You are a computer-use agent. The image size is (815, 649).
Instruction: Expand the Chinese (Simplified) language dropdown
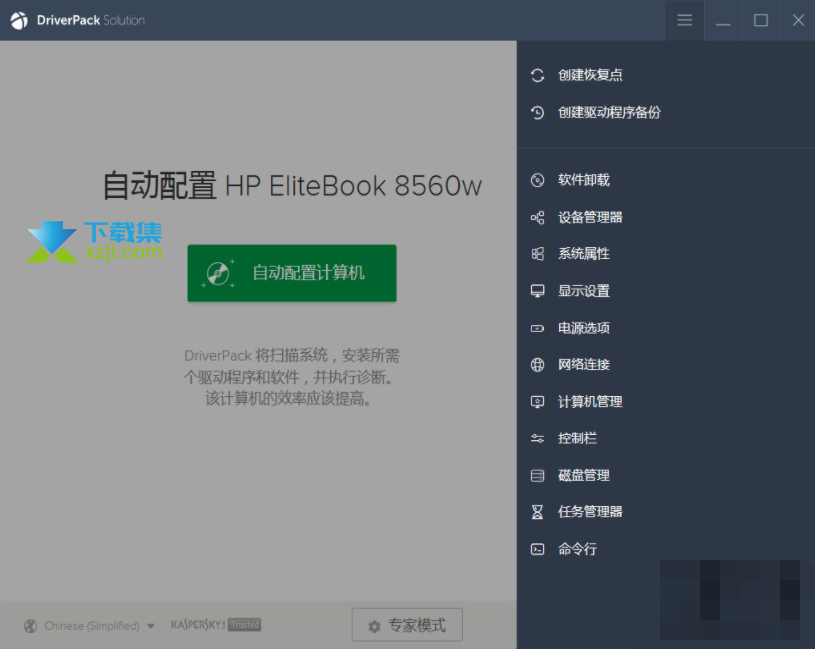(89, 626)
